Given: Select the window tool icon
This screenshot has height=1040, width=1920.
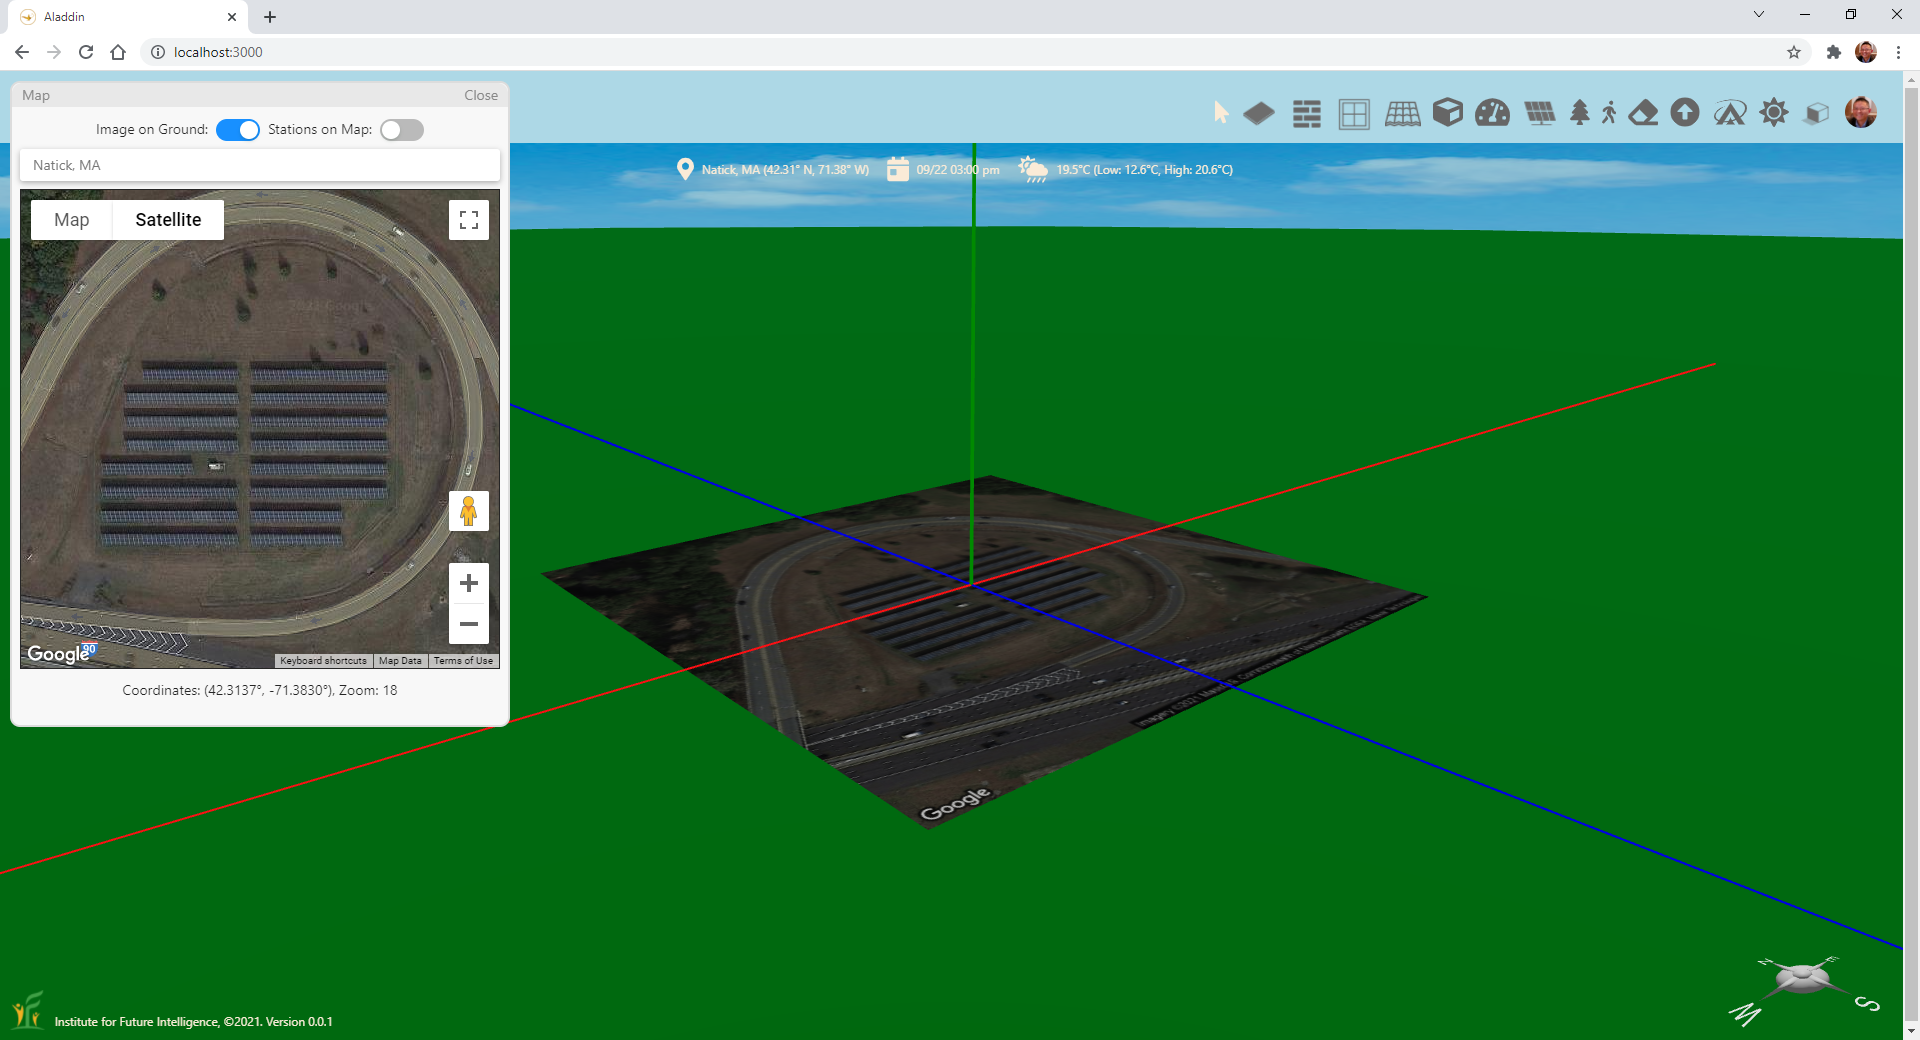Looking at the screenshot, I should (x=1354, y=114).
